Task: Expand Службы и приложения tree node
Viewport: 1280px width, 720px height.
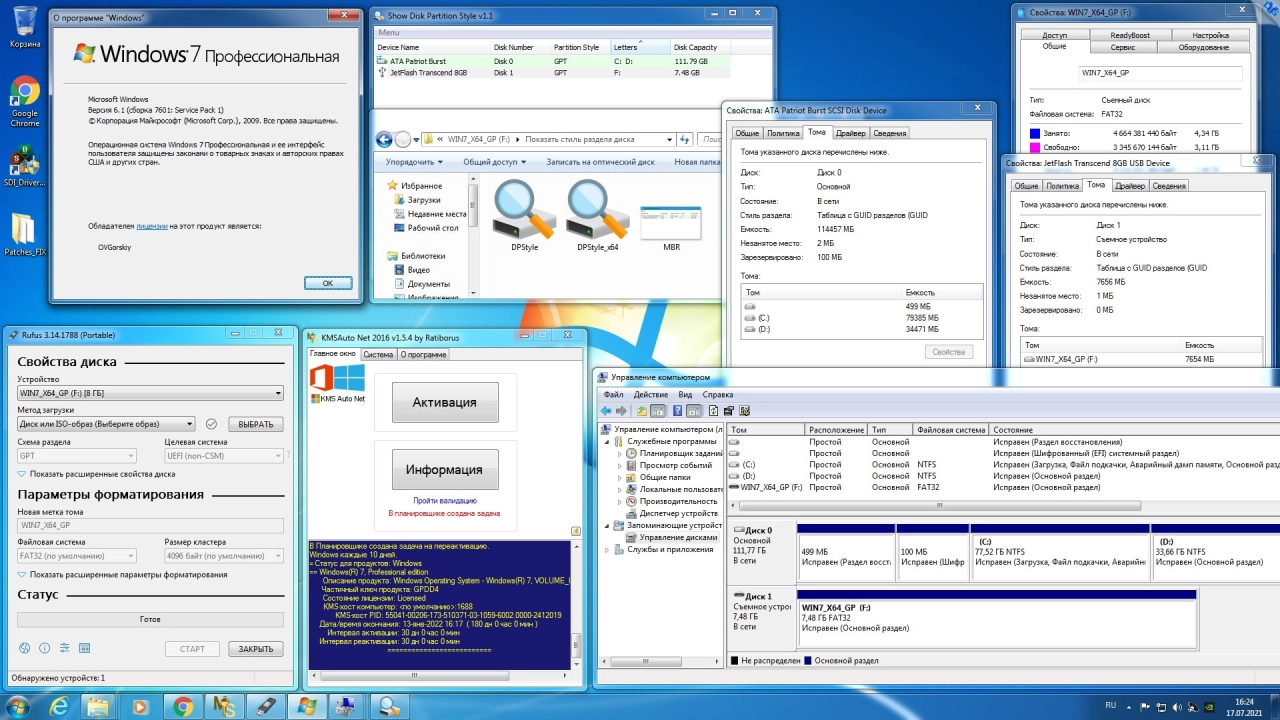Action: (x=607, y=549)
